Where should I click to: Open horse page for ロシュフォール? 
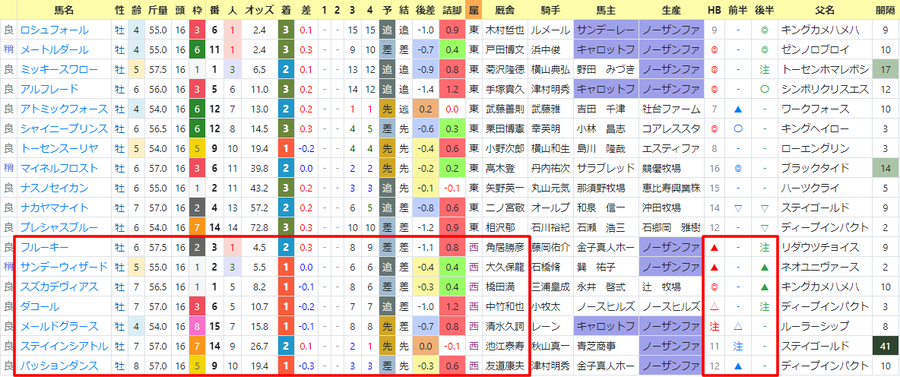(54, 30)
